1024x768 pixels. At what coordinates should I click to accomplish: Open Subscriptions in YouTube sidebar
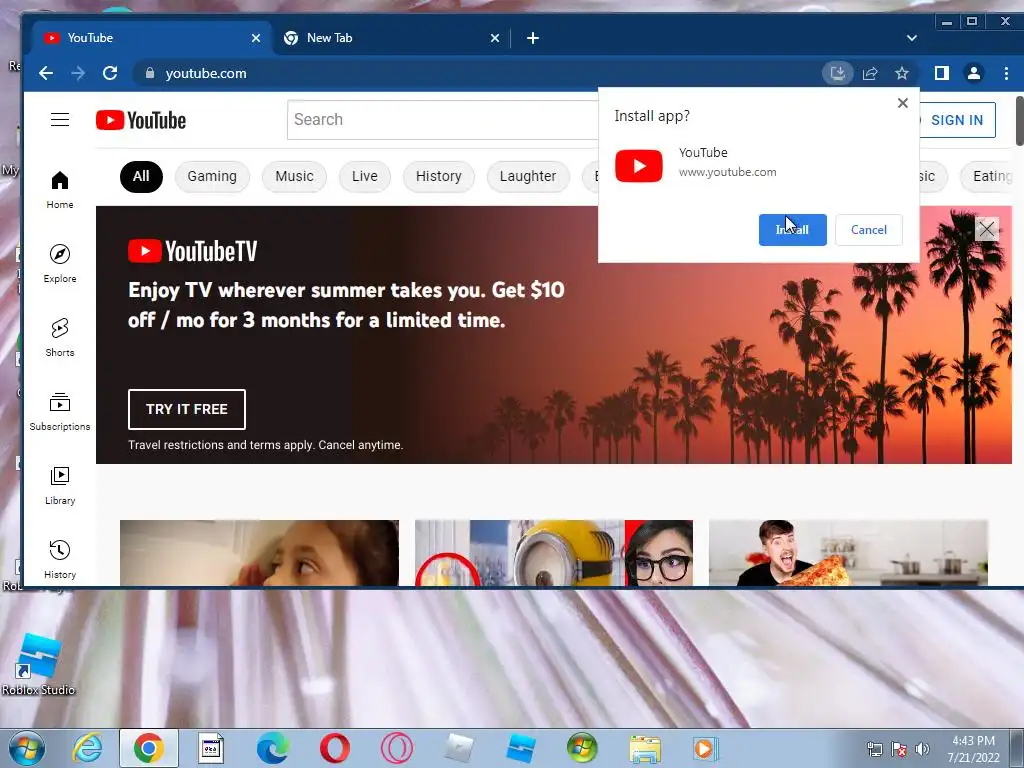[60, 411]
